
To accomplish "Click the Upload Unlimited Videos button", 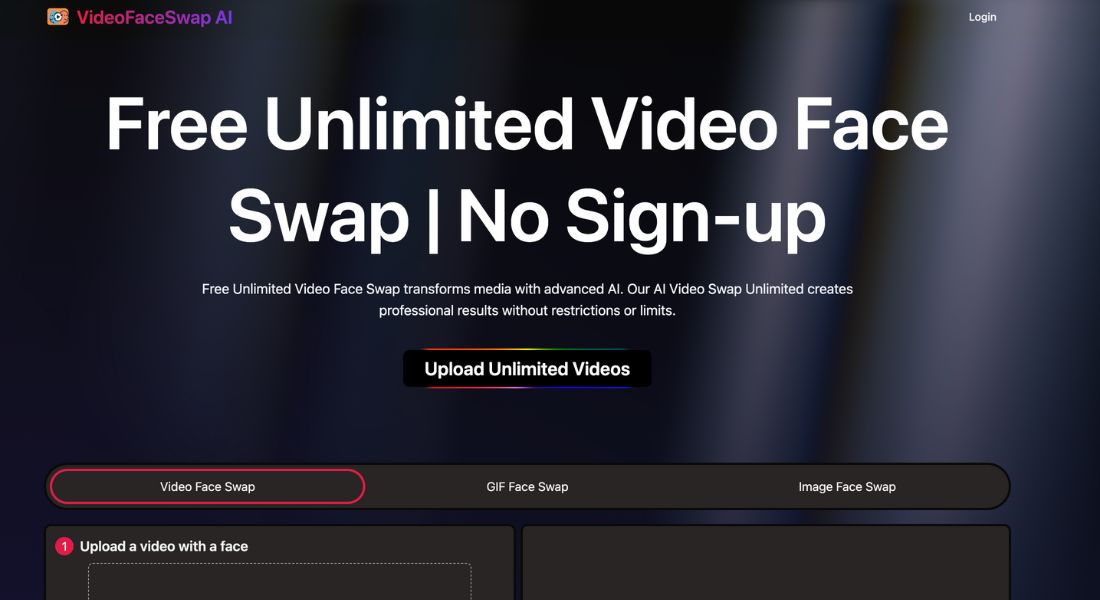I will (527, 368).
